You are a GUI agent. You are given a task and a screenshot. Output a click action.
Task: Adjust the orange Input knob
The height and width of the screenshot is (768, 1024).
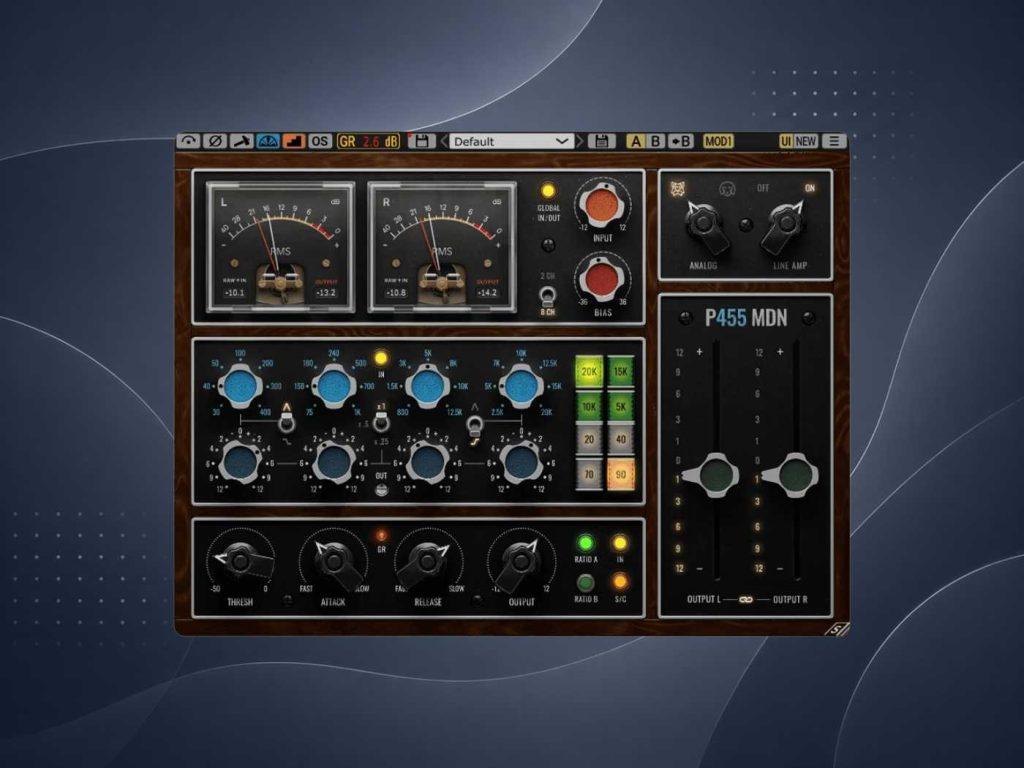pyautogui.click(x=602, y=206)
